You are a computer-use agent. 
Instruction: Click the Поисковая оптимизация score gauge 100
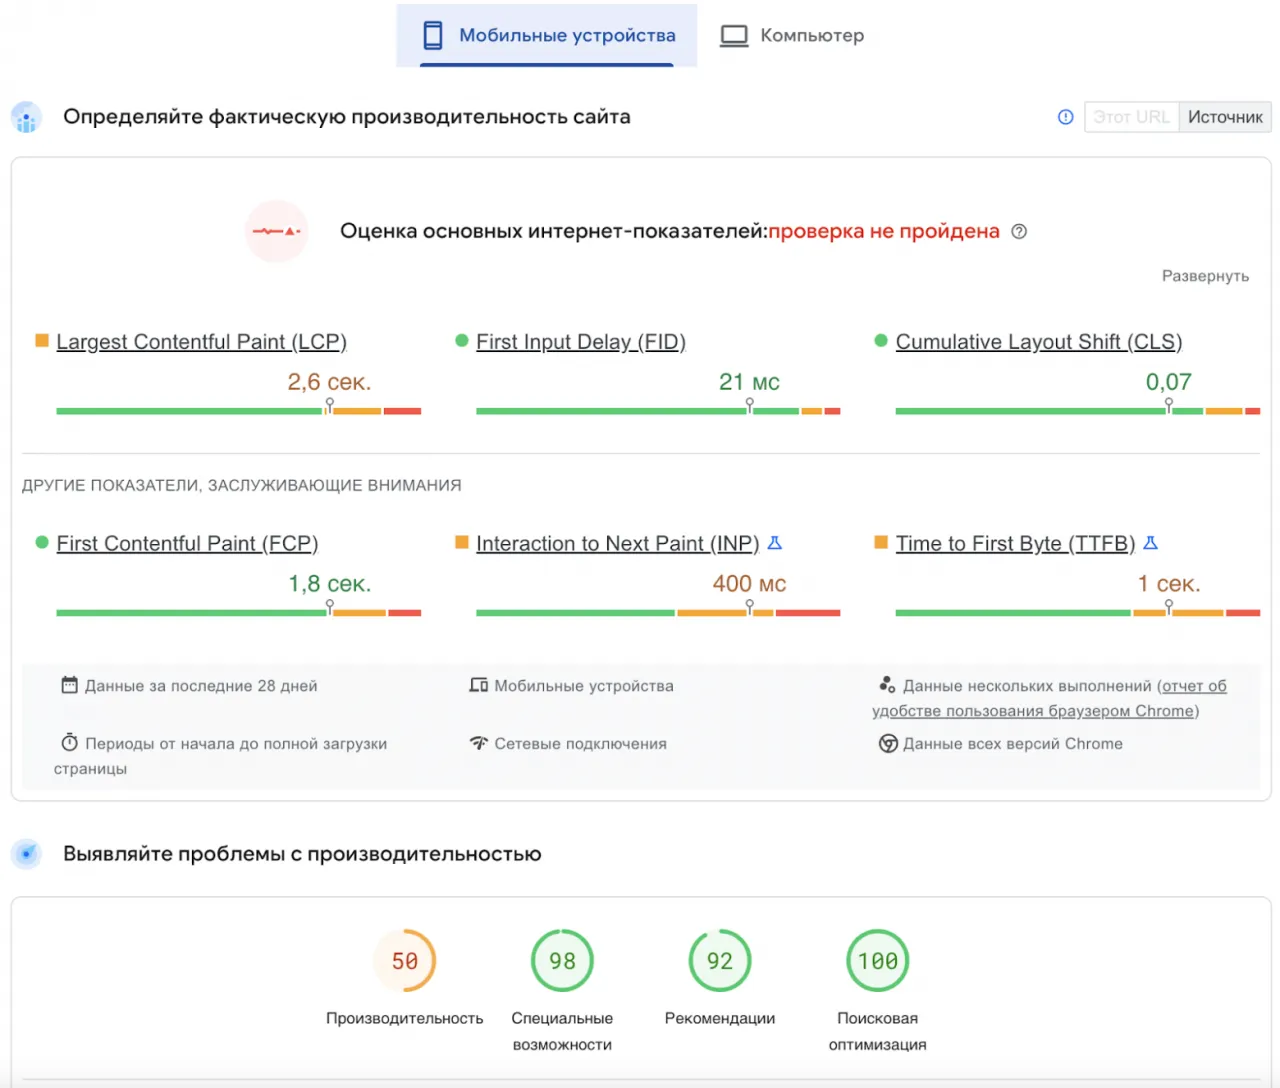[878, 961]
